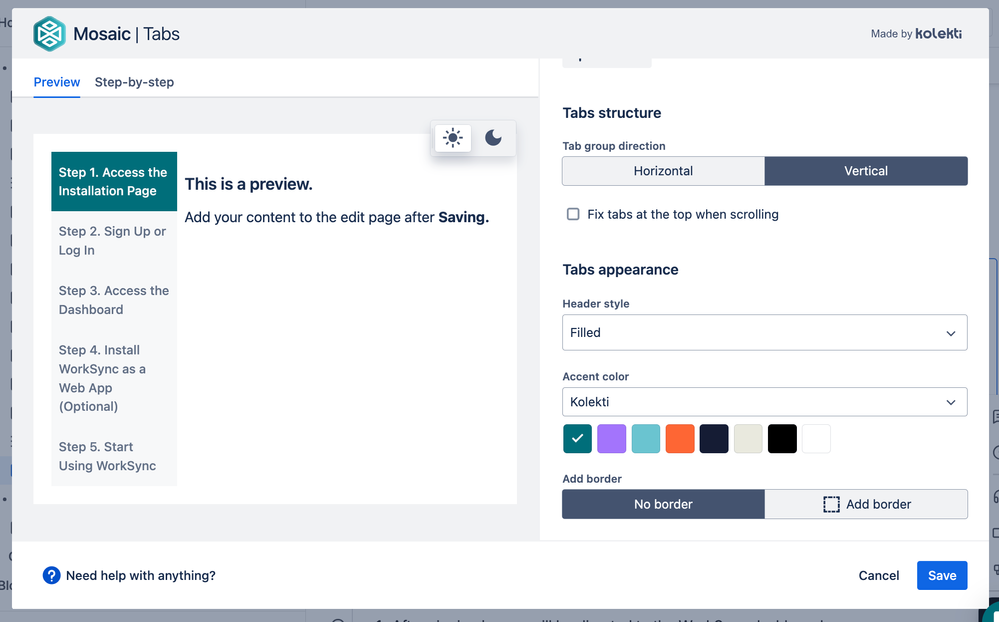This screenshot has height=622, width=999.
Task: Open help using the question mark icon
Action: (51, 575)
